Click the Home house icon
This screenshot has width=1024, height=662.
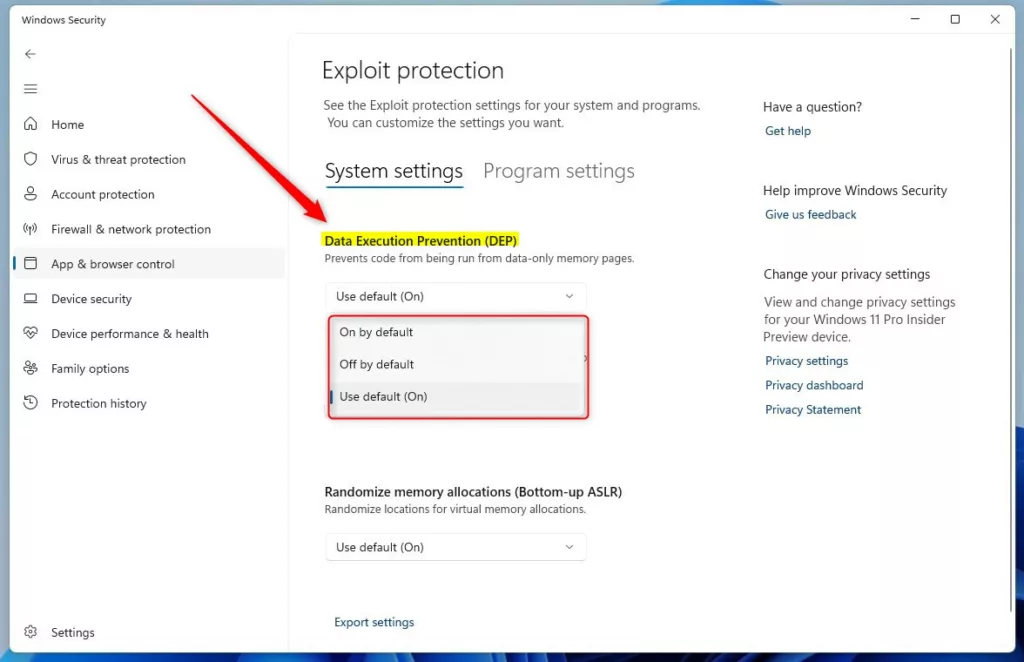[x=30, y=124]
